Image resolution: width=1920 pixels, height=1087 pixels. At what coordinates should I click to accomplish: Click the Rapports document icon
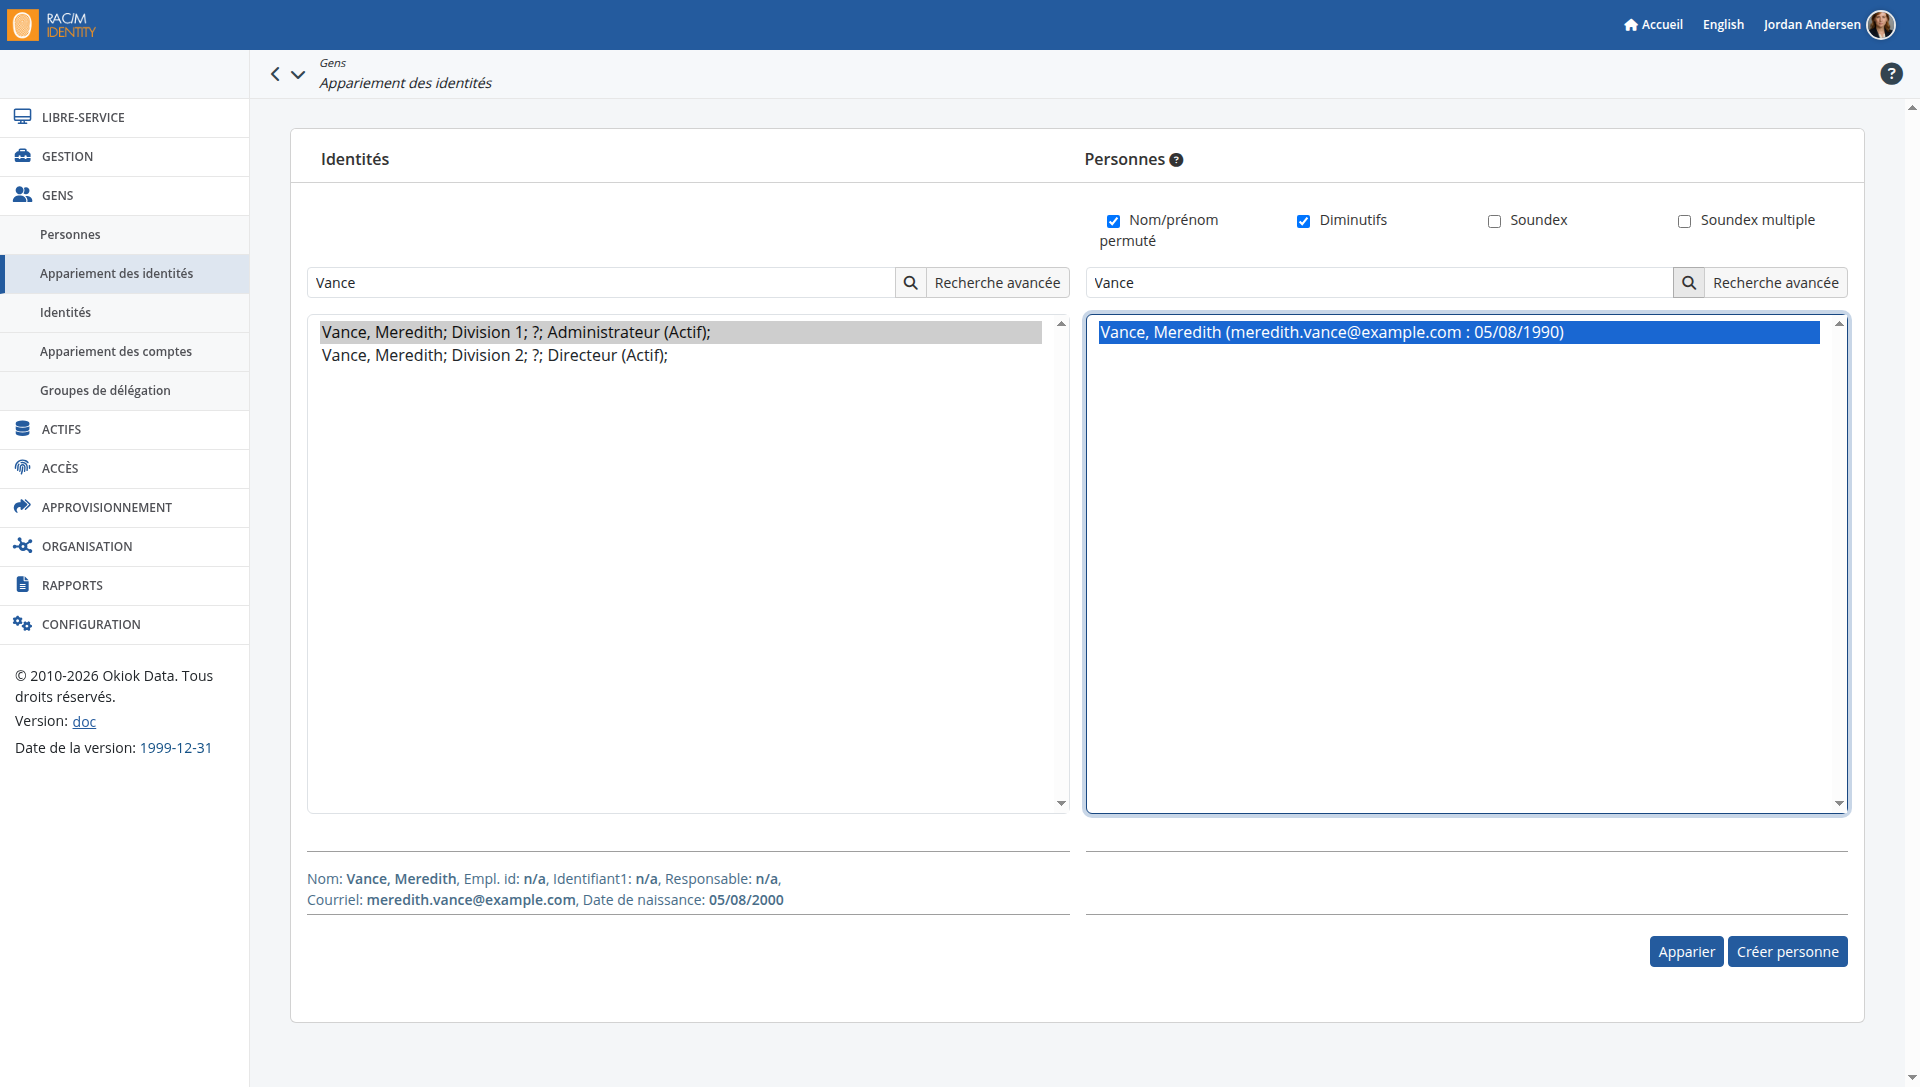click(x=22, y=585)
